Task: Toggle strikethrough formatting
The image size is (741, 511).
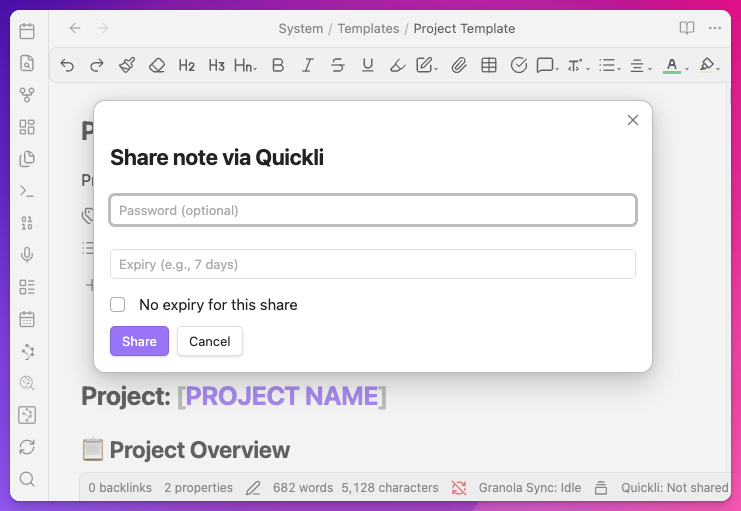Action: tap(337, 65)
